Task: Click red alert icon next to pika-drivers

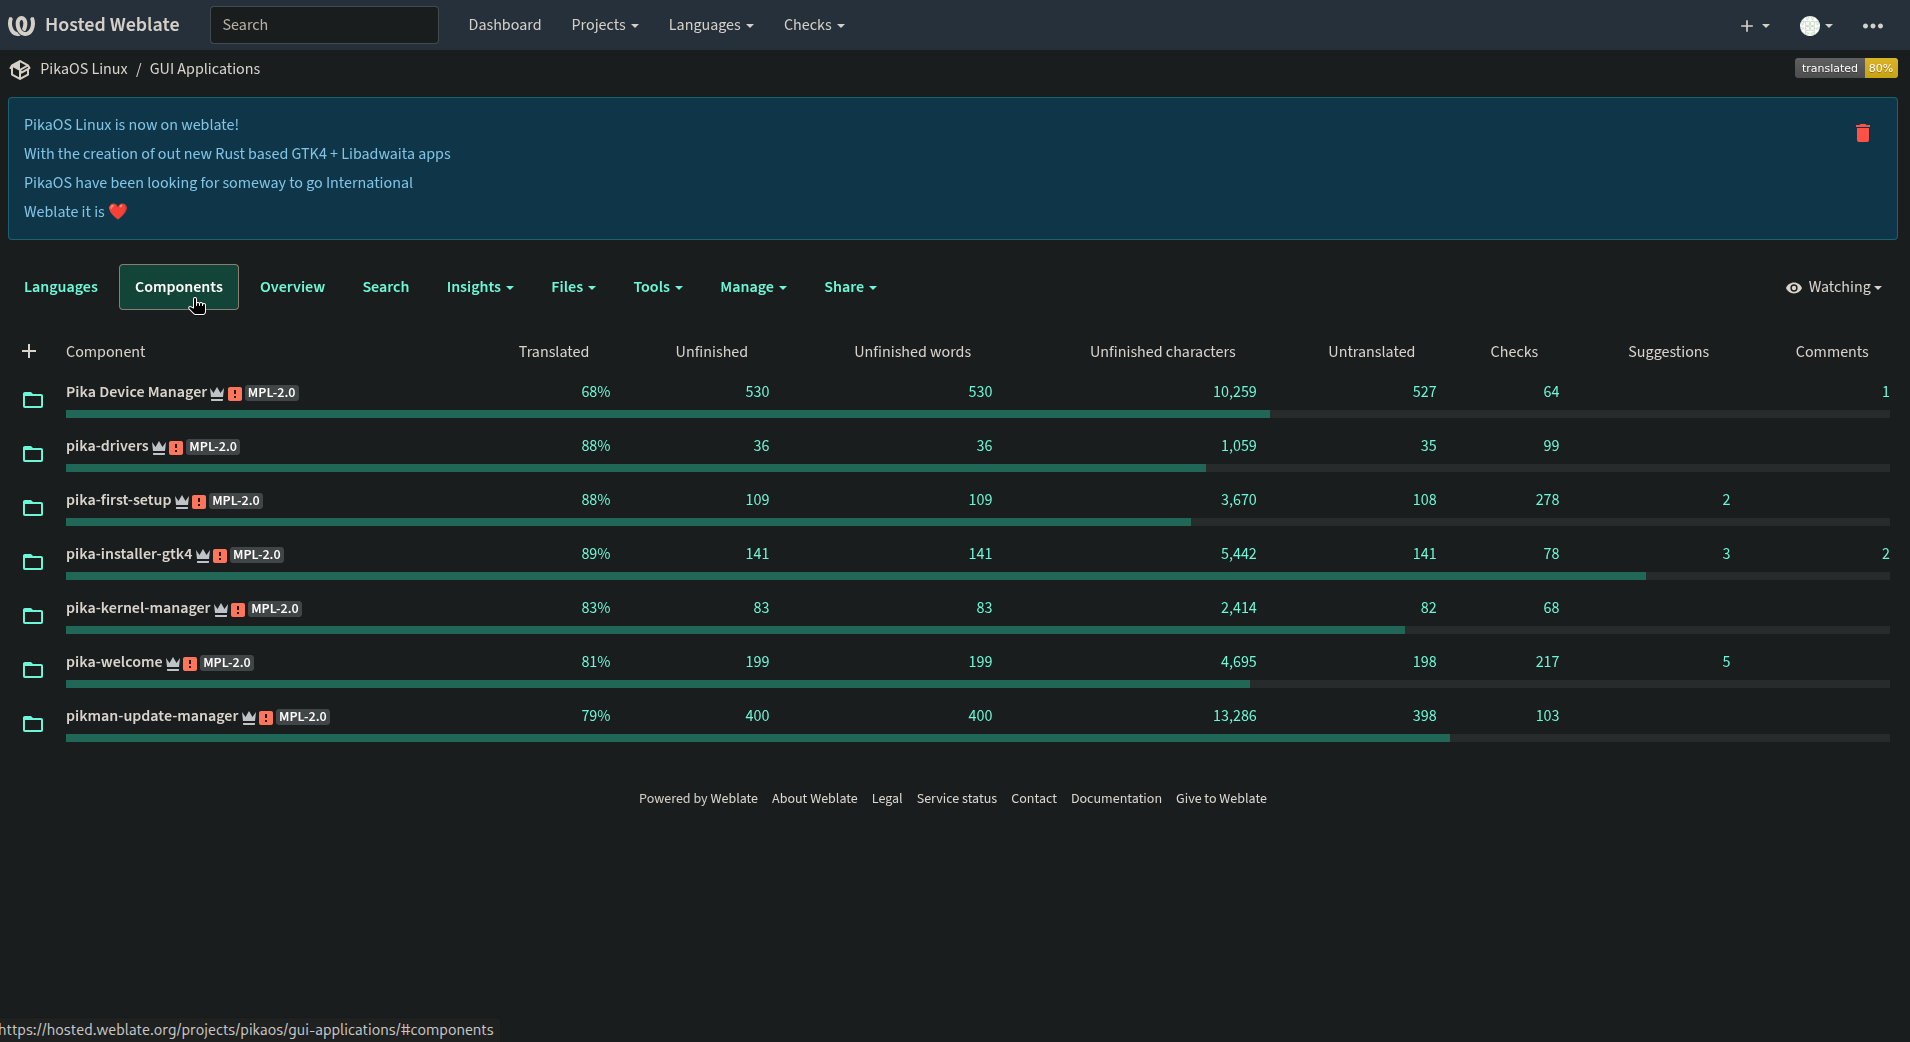Action: [176, 447]
